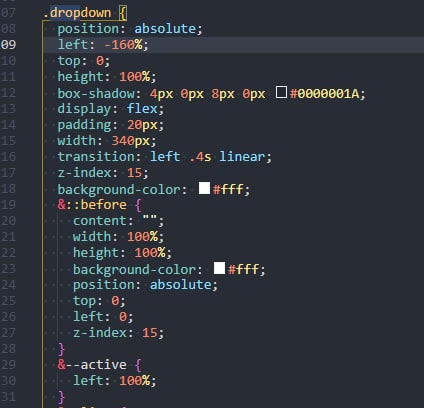
Task: Click 'left' keyword in transition line
Action: click(x=165, y=157)
